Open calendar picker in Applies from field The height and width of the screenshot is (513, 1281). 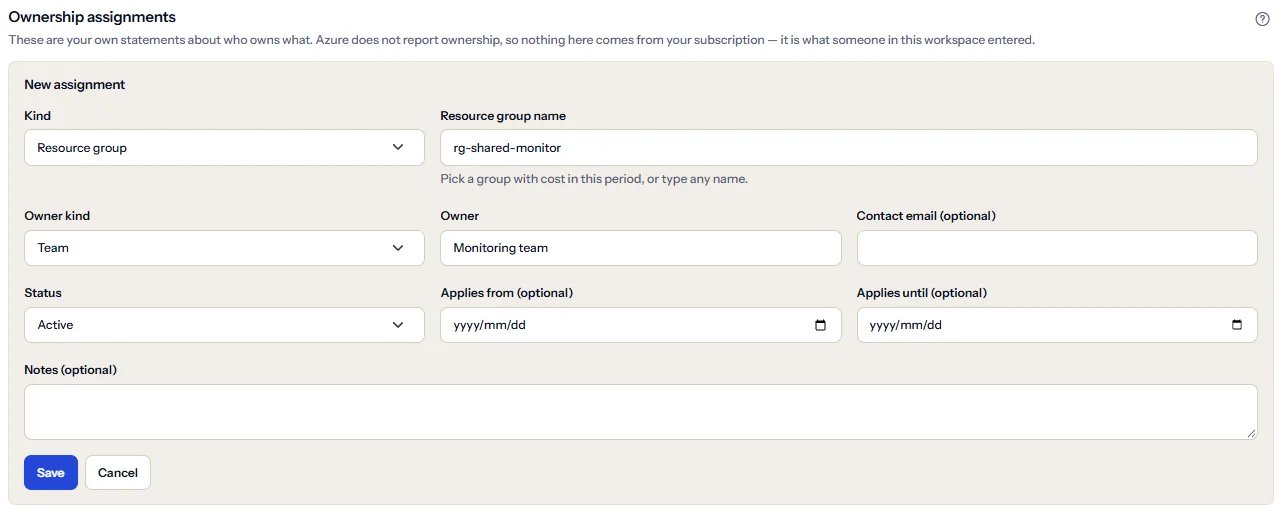(820, 325)
